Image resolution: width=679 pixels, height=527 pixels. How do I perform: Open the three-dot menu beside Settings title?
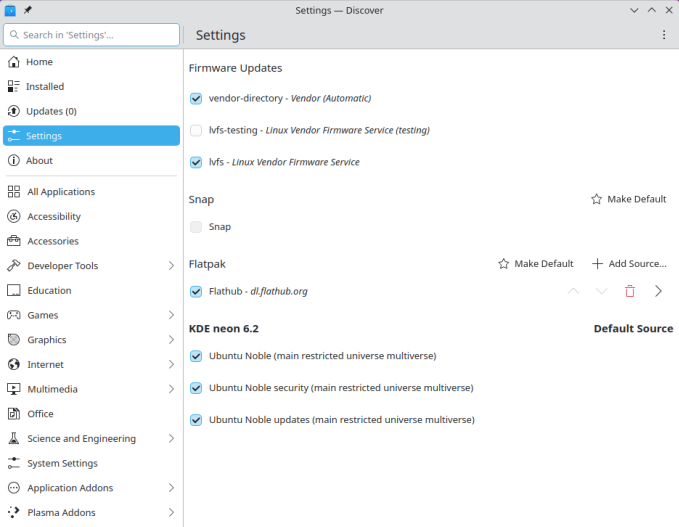pos(663,35)
